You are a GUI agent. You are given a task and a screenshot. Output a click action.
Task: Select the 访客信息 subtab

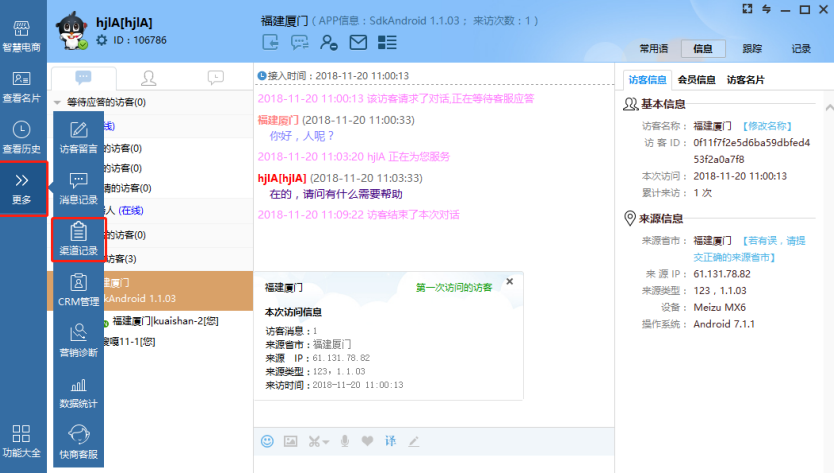(x=647, y=80)
